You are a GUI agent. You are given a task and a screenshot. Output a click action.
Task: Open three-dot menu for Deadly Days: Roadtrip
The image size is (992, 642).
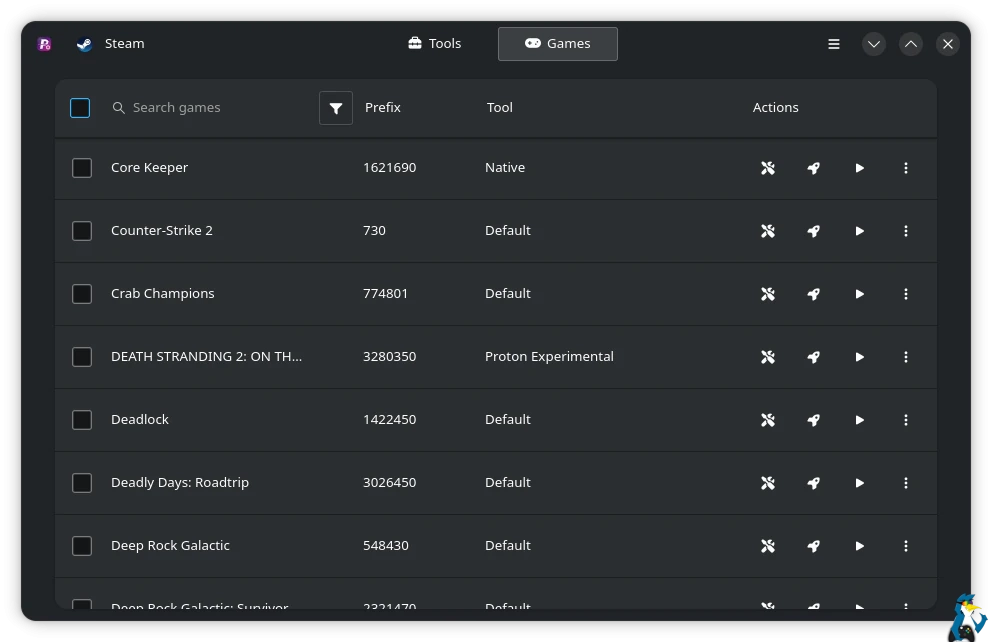point(905,483)
